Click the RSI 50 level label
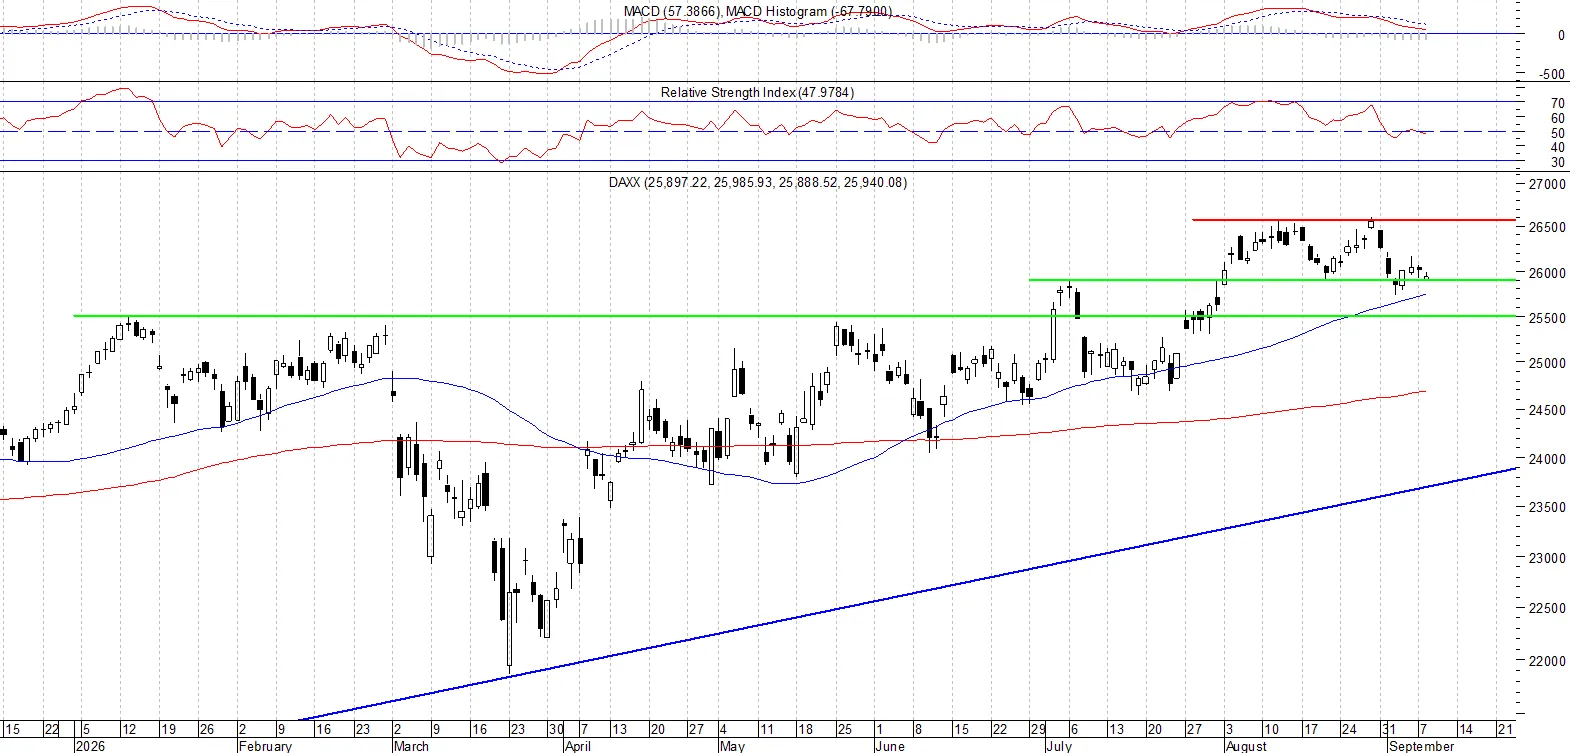The width and height of the screenshot is (1570, 753). 1557,133
